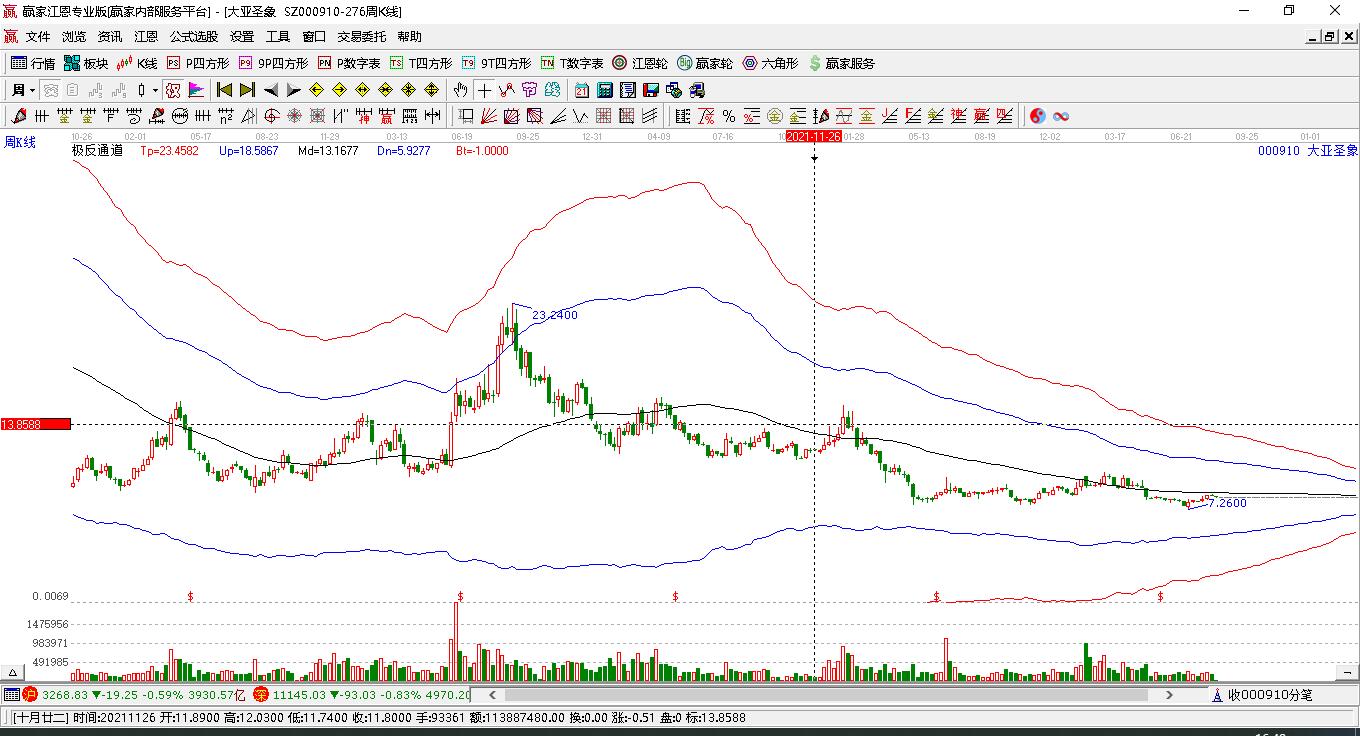This screenshot has height=736, width=1360.
Task: Open the 9P四方形 tool
Action: 273,63
